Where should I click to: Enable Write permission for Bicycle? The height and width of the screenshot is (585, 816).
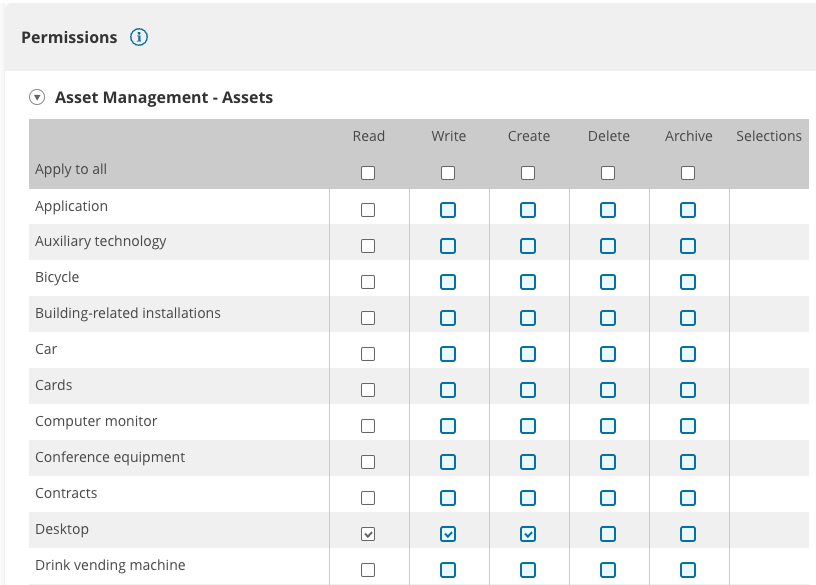448,282
